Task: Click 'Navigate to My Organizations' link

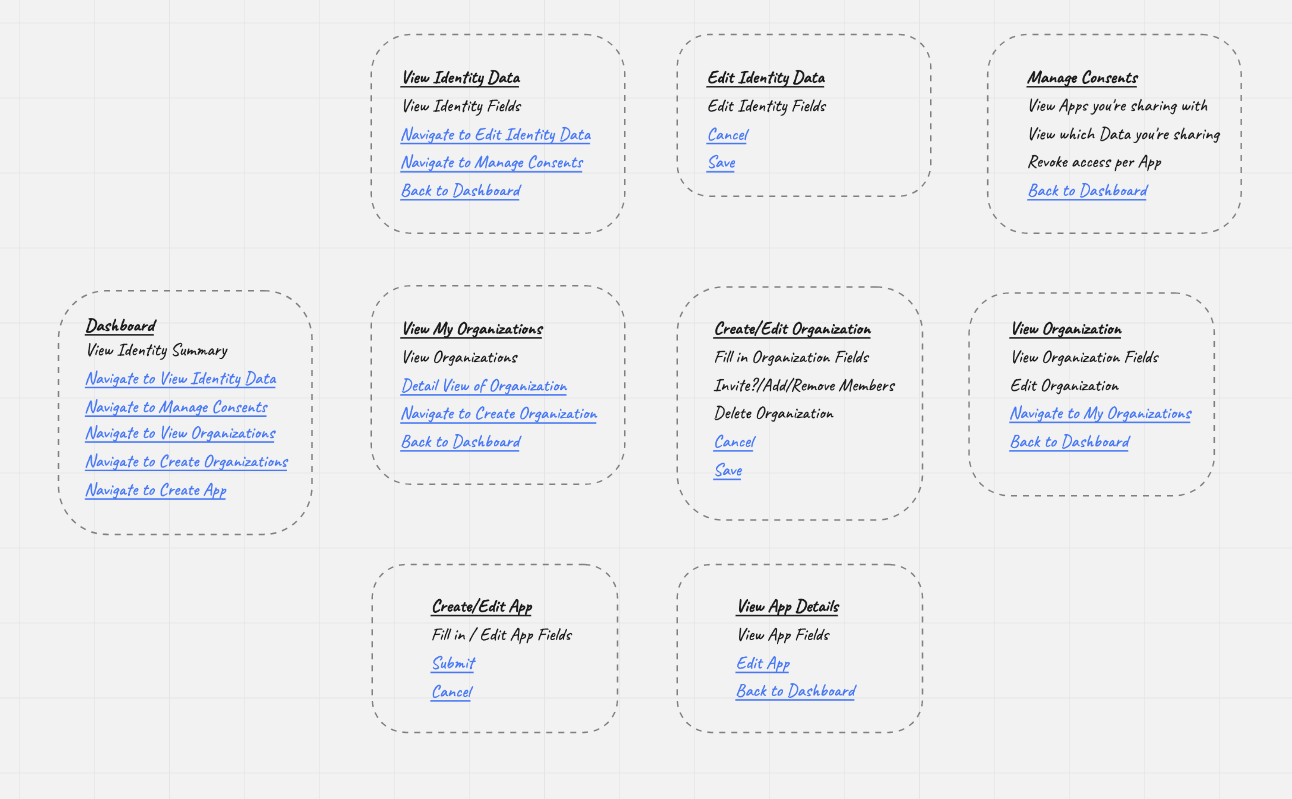Action: (1100, 414)
